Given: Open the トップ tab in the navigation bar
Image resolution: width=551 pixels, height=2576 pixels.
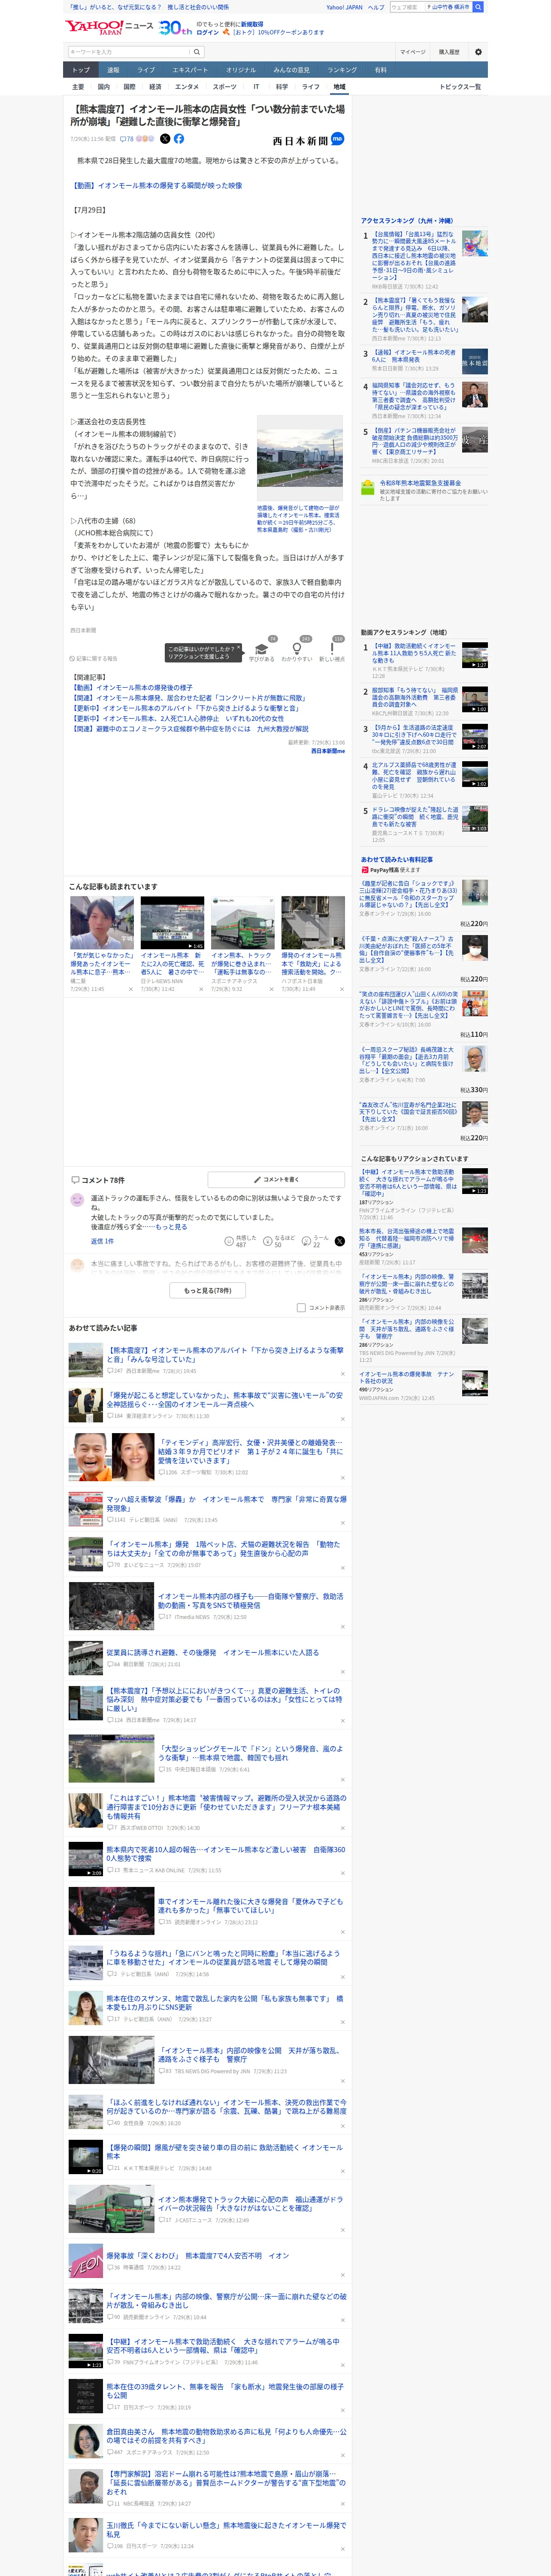Looking at the screenshot, I should (x=81, y=70).
